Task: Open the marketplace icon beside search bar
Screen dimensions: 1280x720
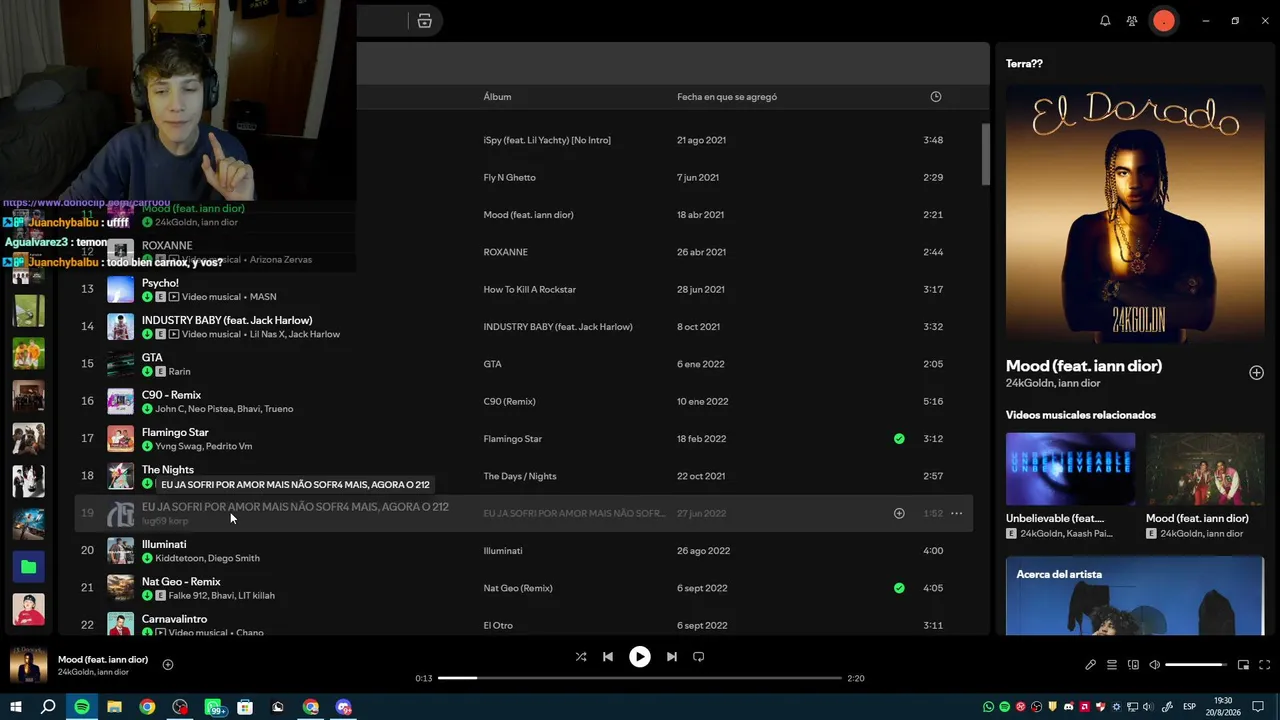Action: [x=425, y=21]
